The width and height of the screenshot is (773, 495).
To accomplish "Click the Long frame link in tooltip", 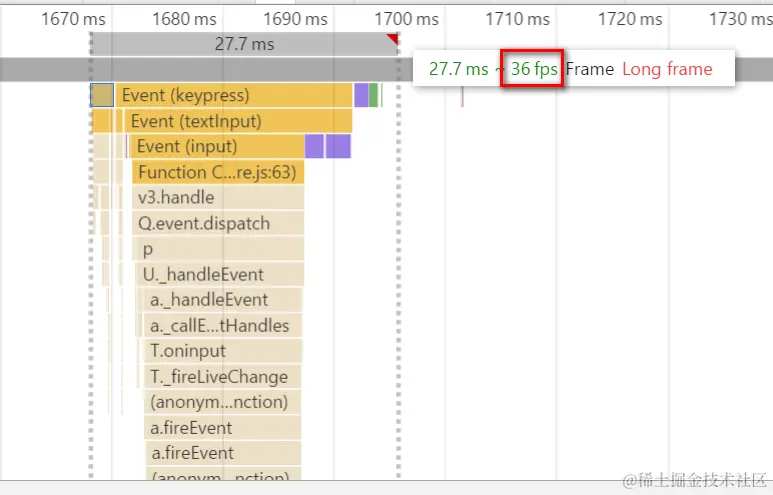I will point(667,69).
